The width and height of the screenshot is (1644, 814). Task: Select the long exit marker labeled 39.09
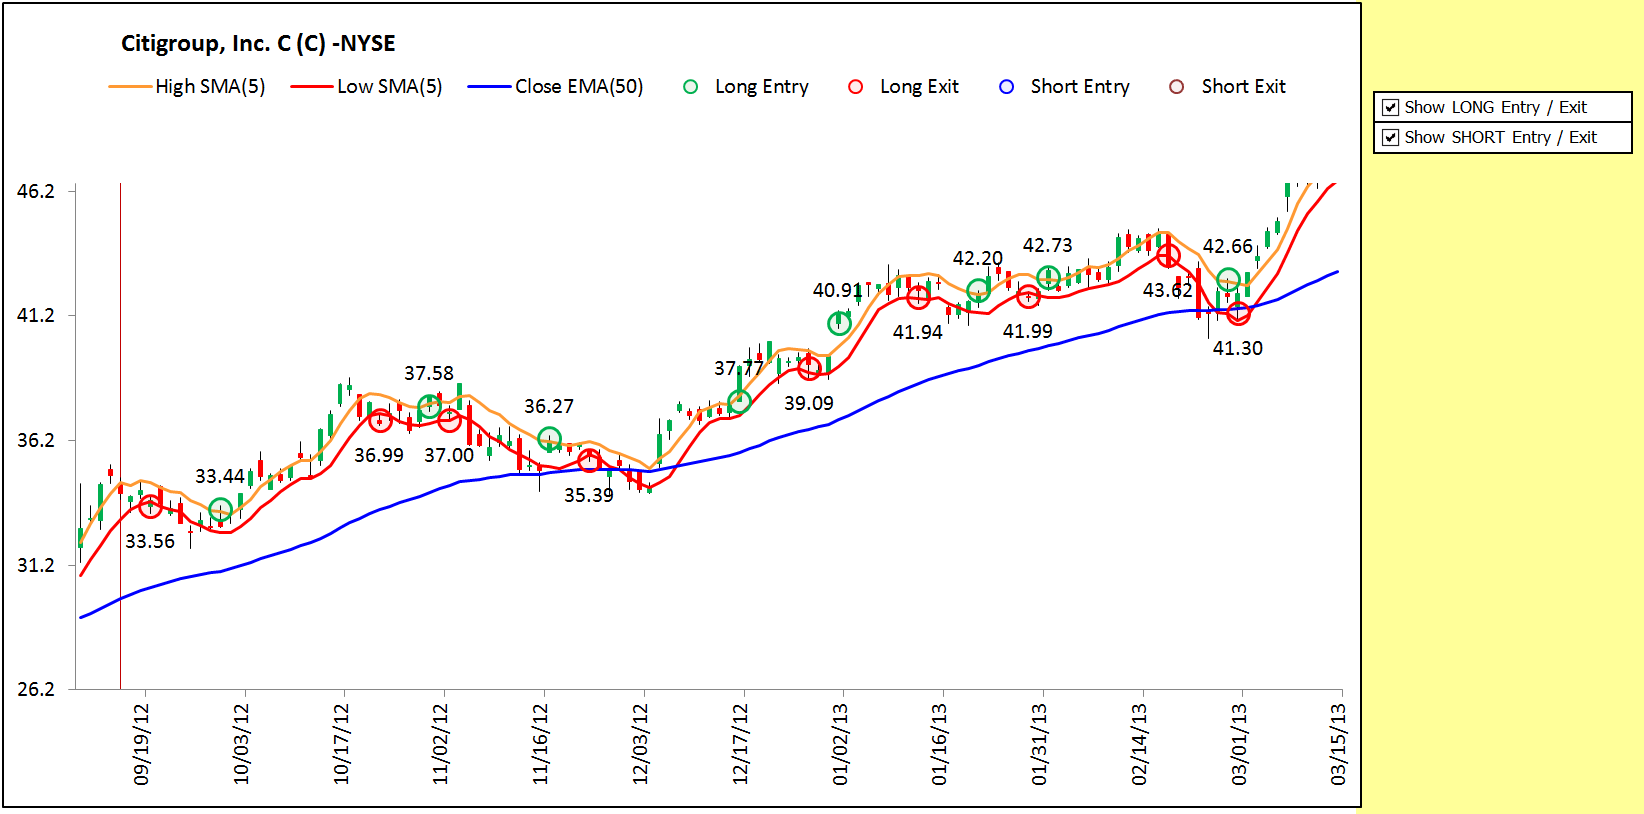tap(809, 368)
